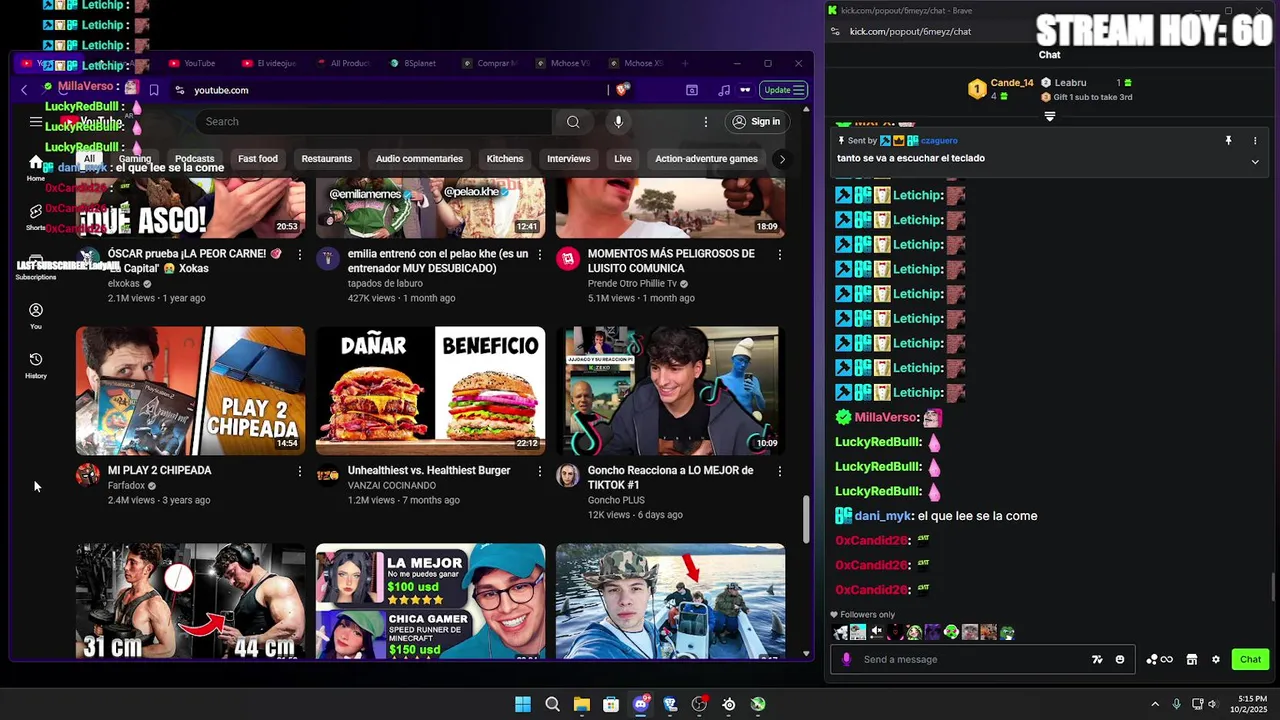This screenshot has height=720, width=1280.
Task: Select the Live category chip
Action: 623,159
